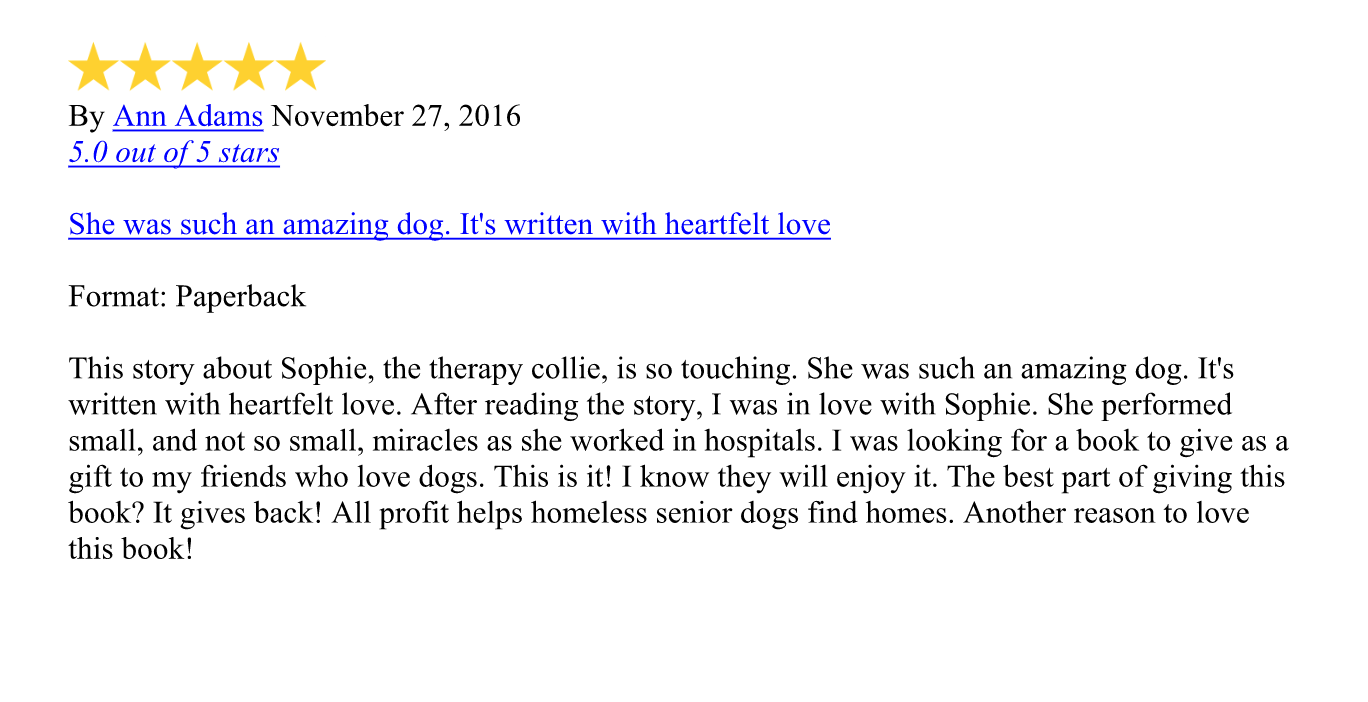The height and width of the screenshot is (702, 1368).
Task: Click the fifth (last) rating star
Action: pyautogui.click(x=300, y=67)
